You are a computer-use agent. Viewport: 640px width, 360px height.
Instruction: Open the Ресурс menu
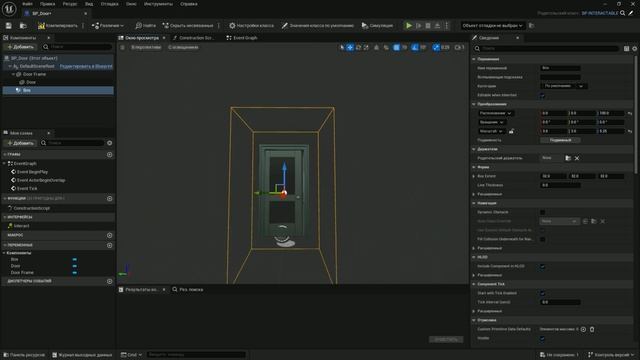coord(70,4)
